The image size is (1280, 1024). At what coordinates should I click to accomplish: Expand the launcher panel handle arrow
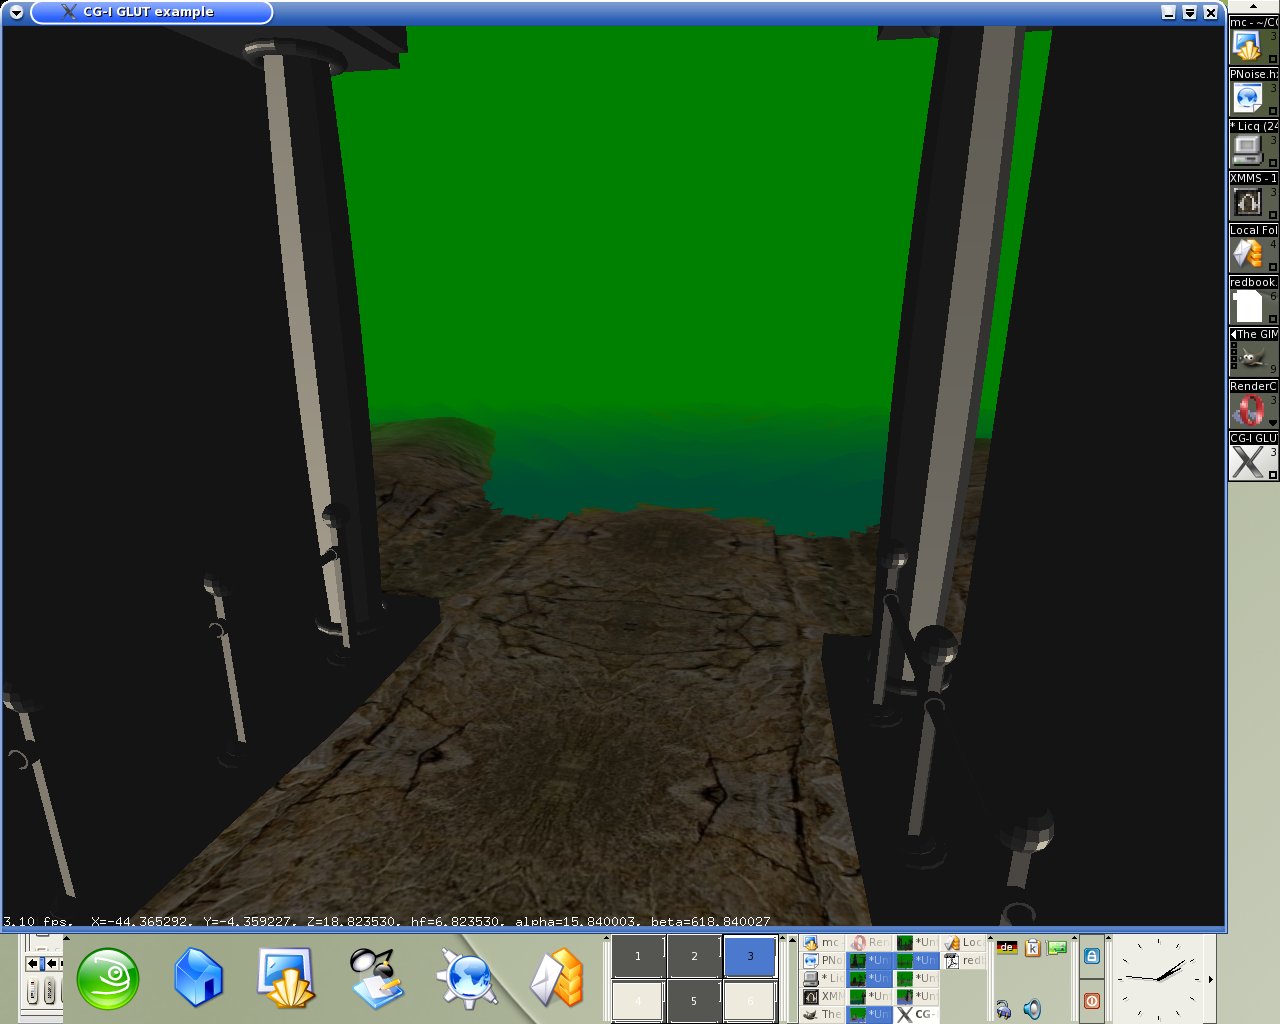[67, 940]
